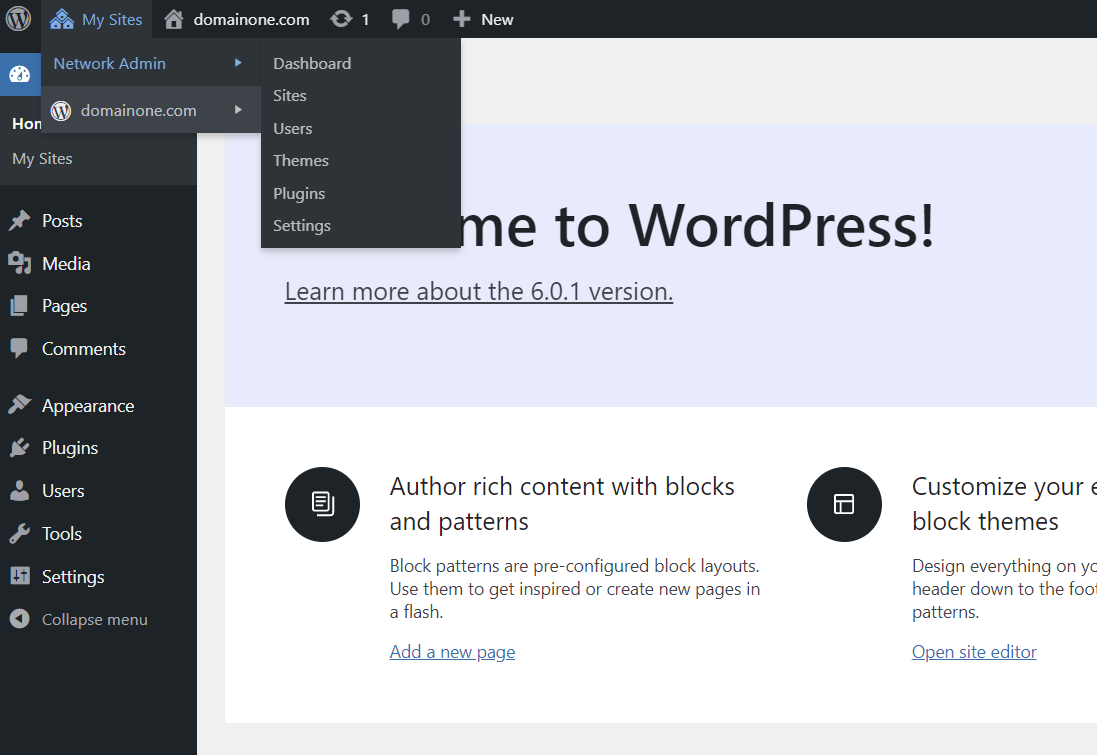
Task: Click the Dashboard gauge icon in sidebar
Action: click(20, 74)
